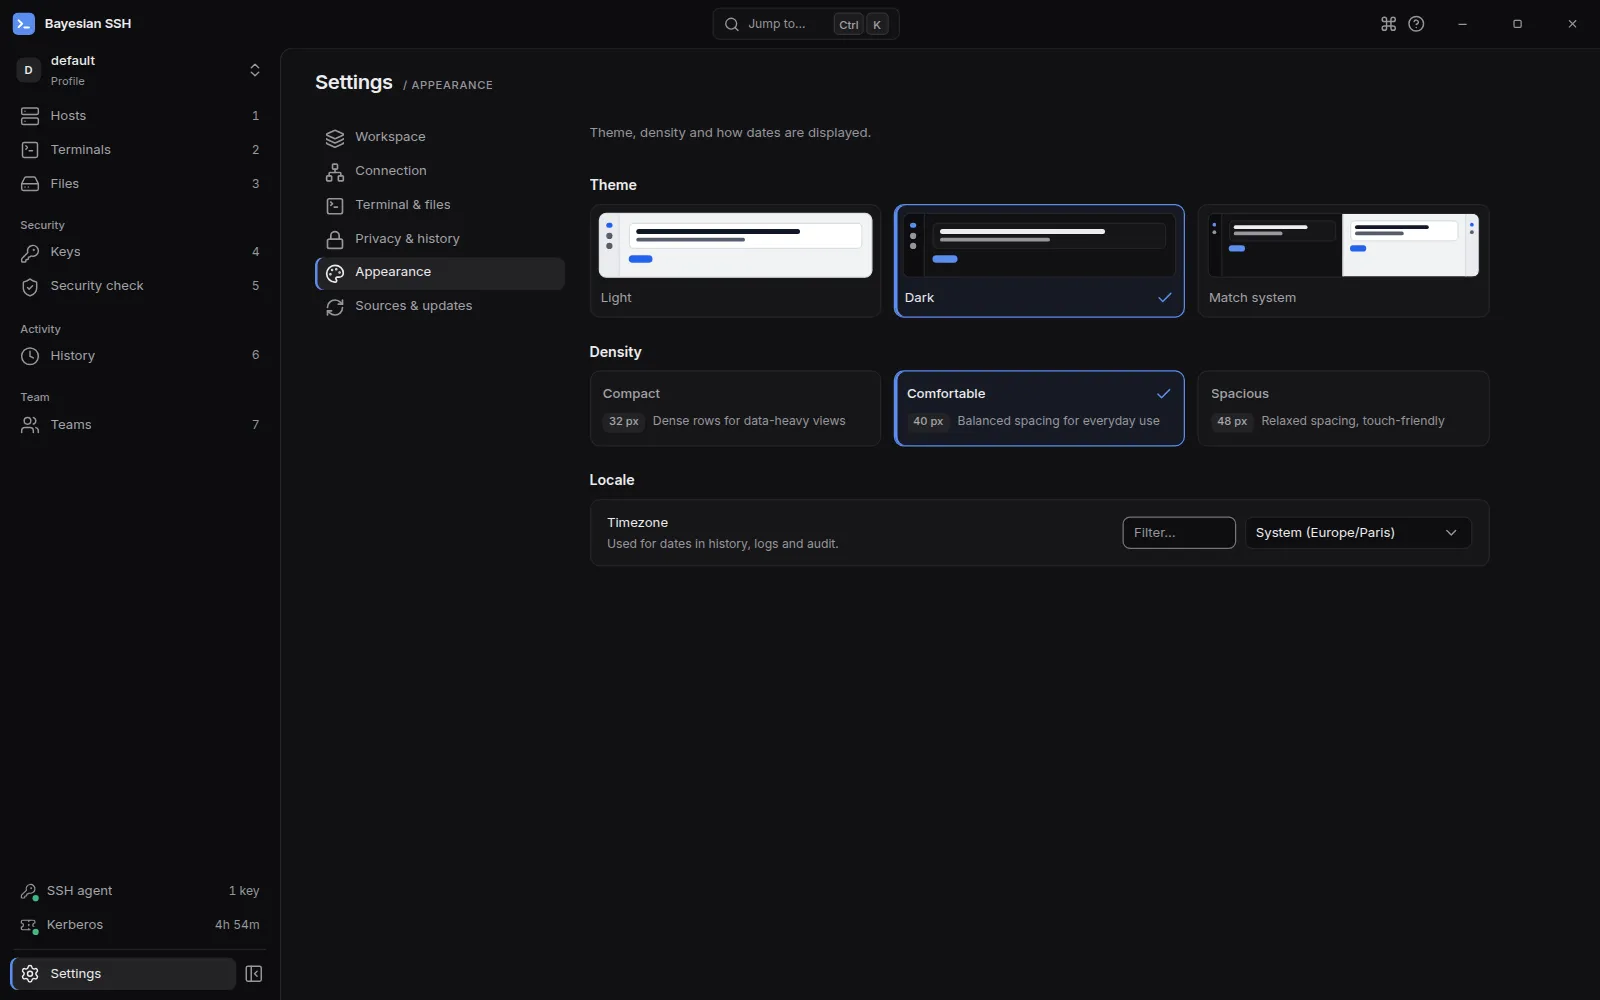Click the Terminal & files icon
The height and width of the screenshot is (1000, 1600).
pos(335,206)
